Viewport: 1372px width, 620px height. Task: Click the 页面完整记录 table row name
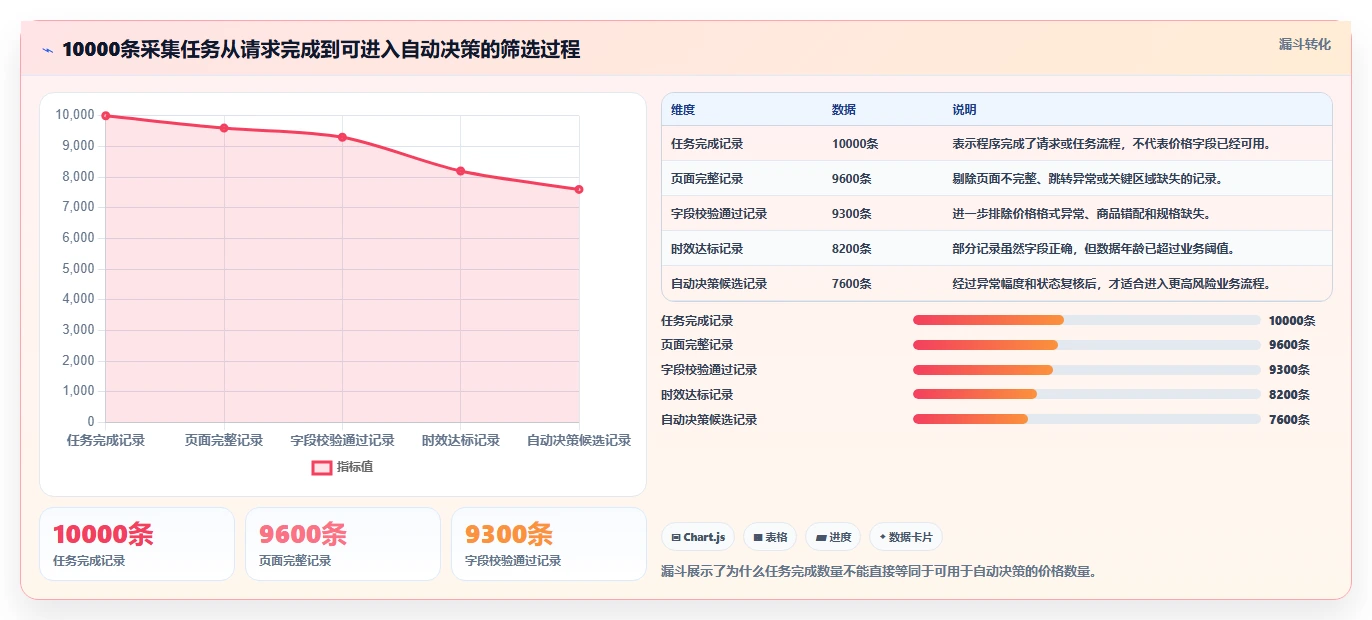[707, 179]
